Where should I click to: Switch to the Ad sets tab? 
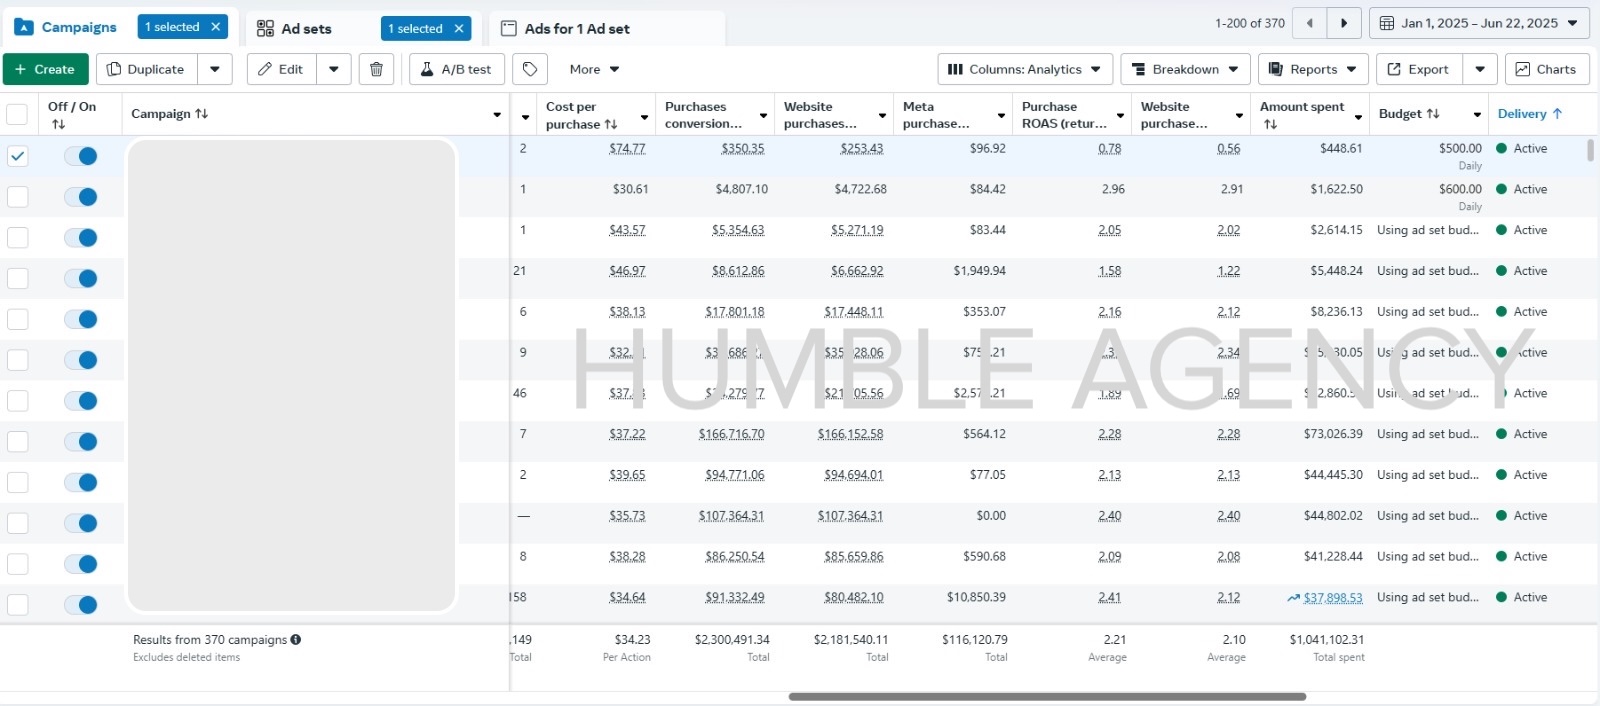click(306, 29)
